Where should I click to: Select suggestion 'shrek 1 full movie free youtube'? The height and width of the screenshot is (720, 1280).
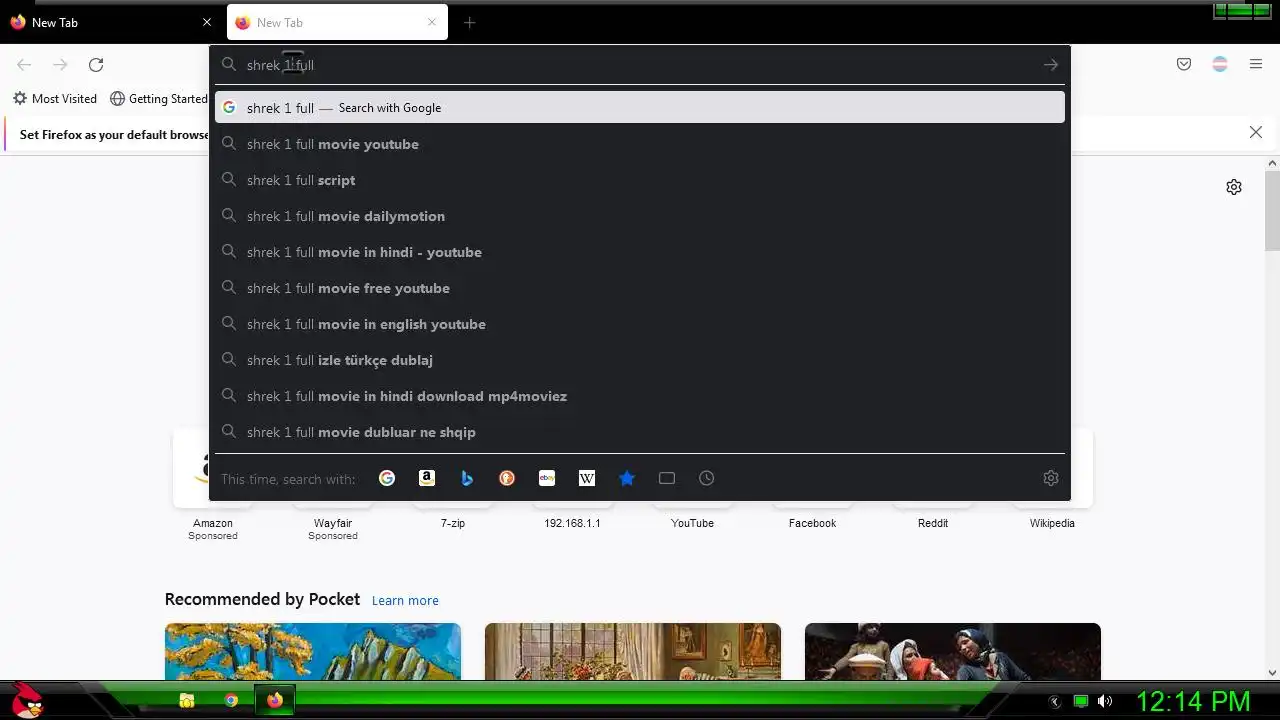(x=640, y=288)
